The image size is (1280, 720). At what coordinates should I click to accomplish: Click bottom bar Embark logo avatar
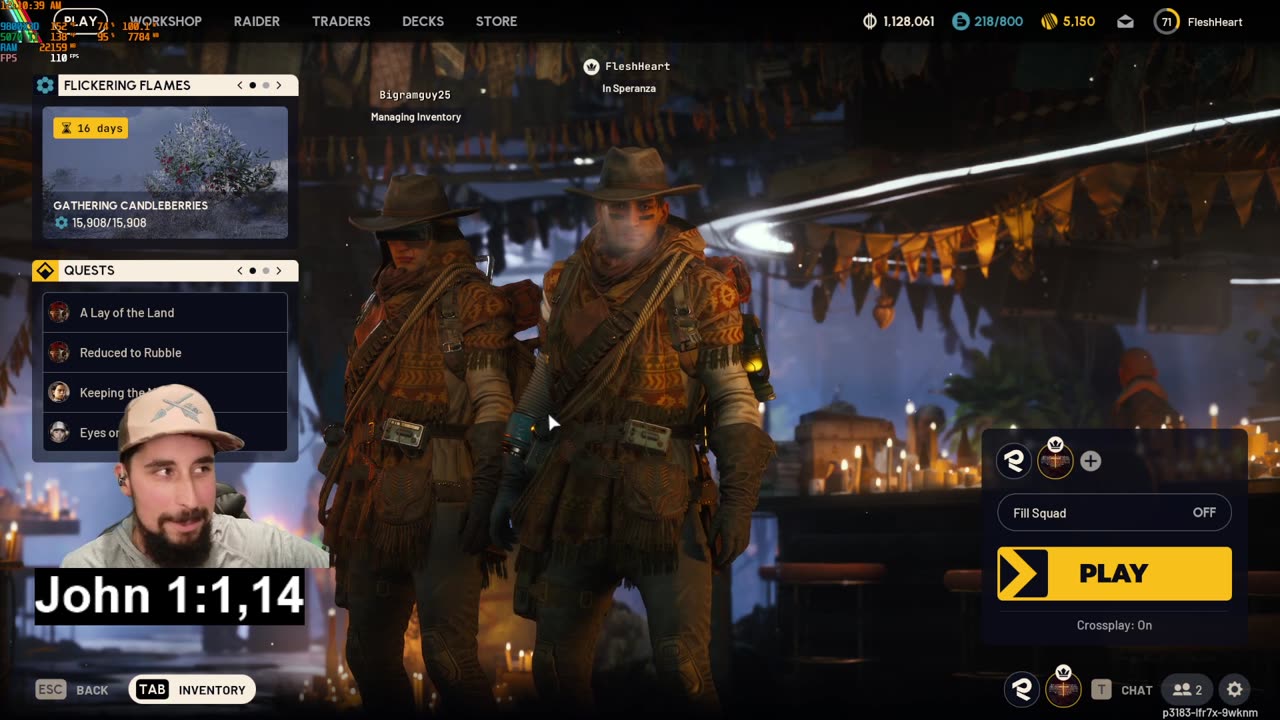pyautogui.click(x=1021, y=688)
